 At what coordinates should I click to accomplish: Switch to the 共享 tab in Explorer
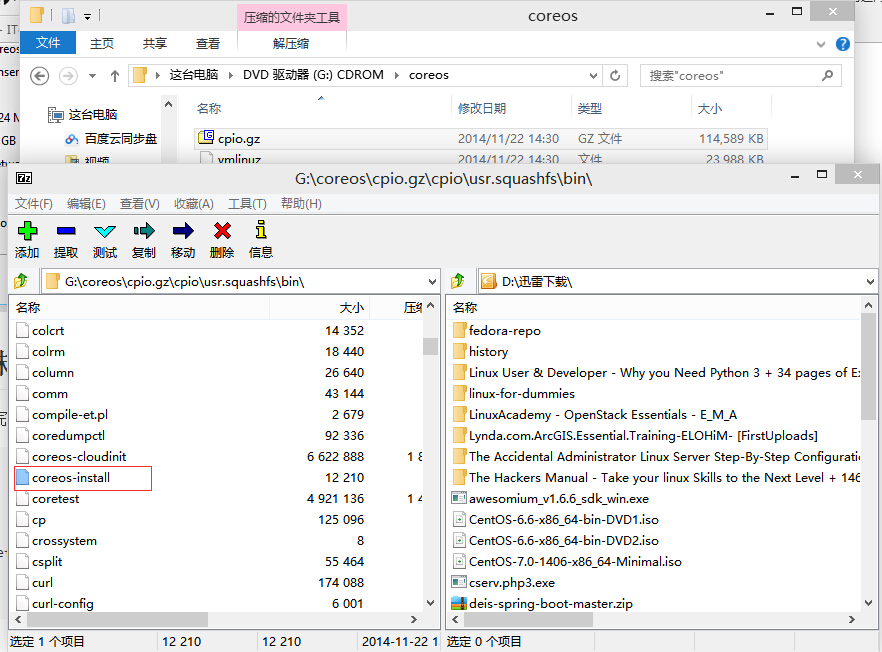[155, 43]
